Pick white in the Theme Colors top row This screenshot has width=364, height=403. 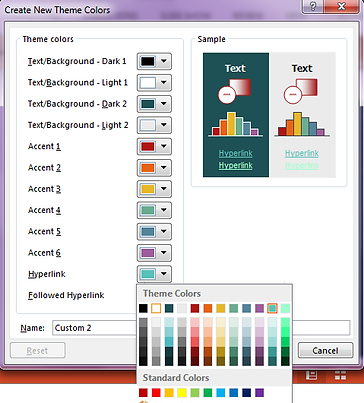point(156,308)
